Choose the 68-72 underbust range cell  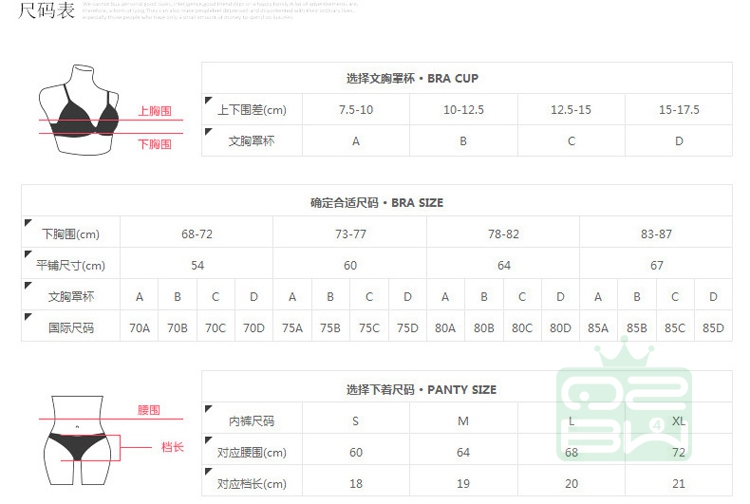tap(197, 234)
